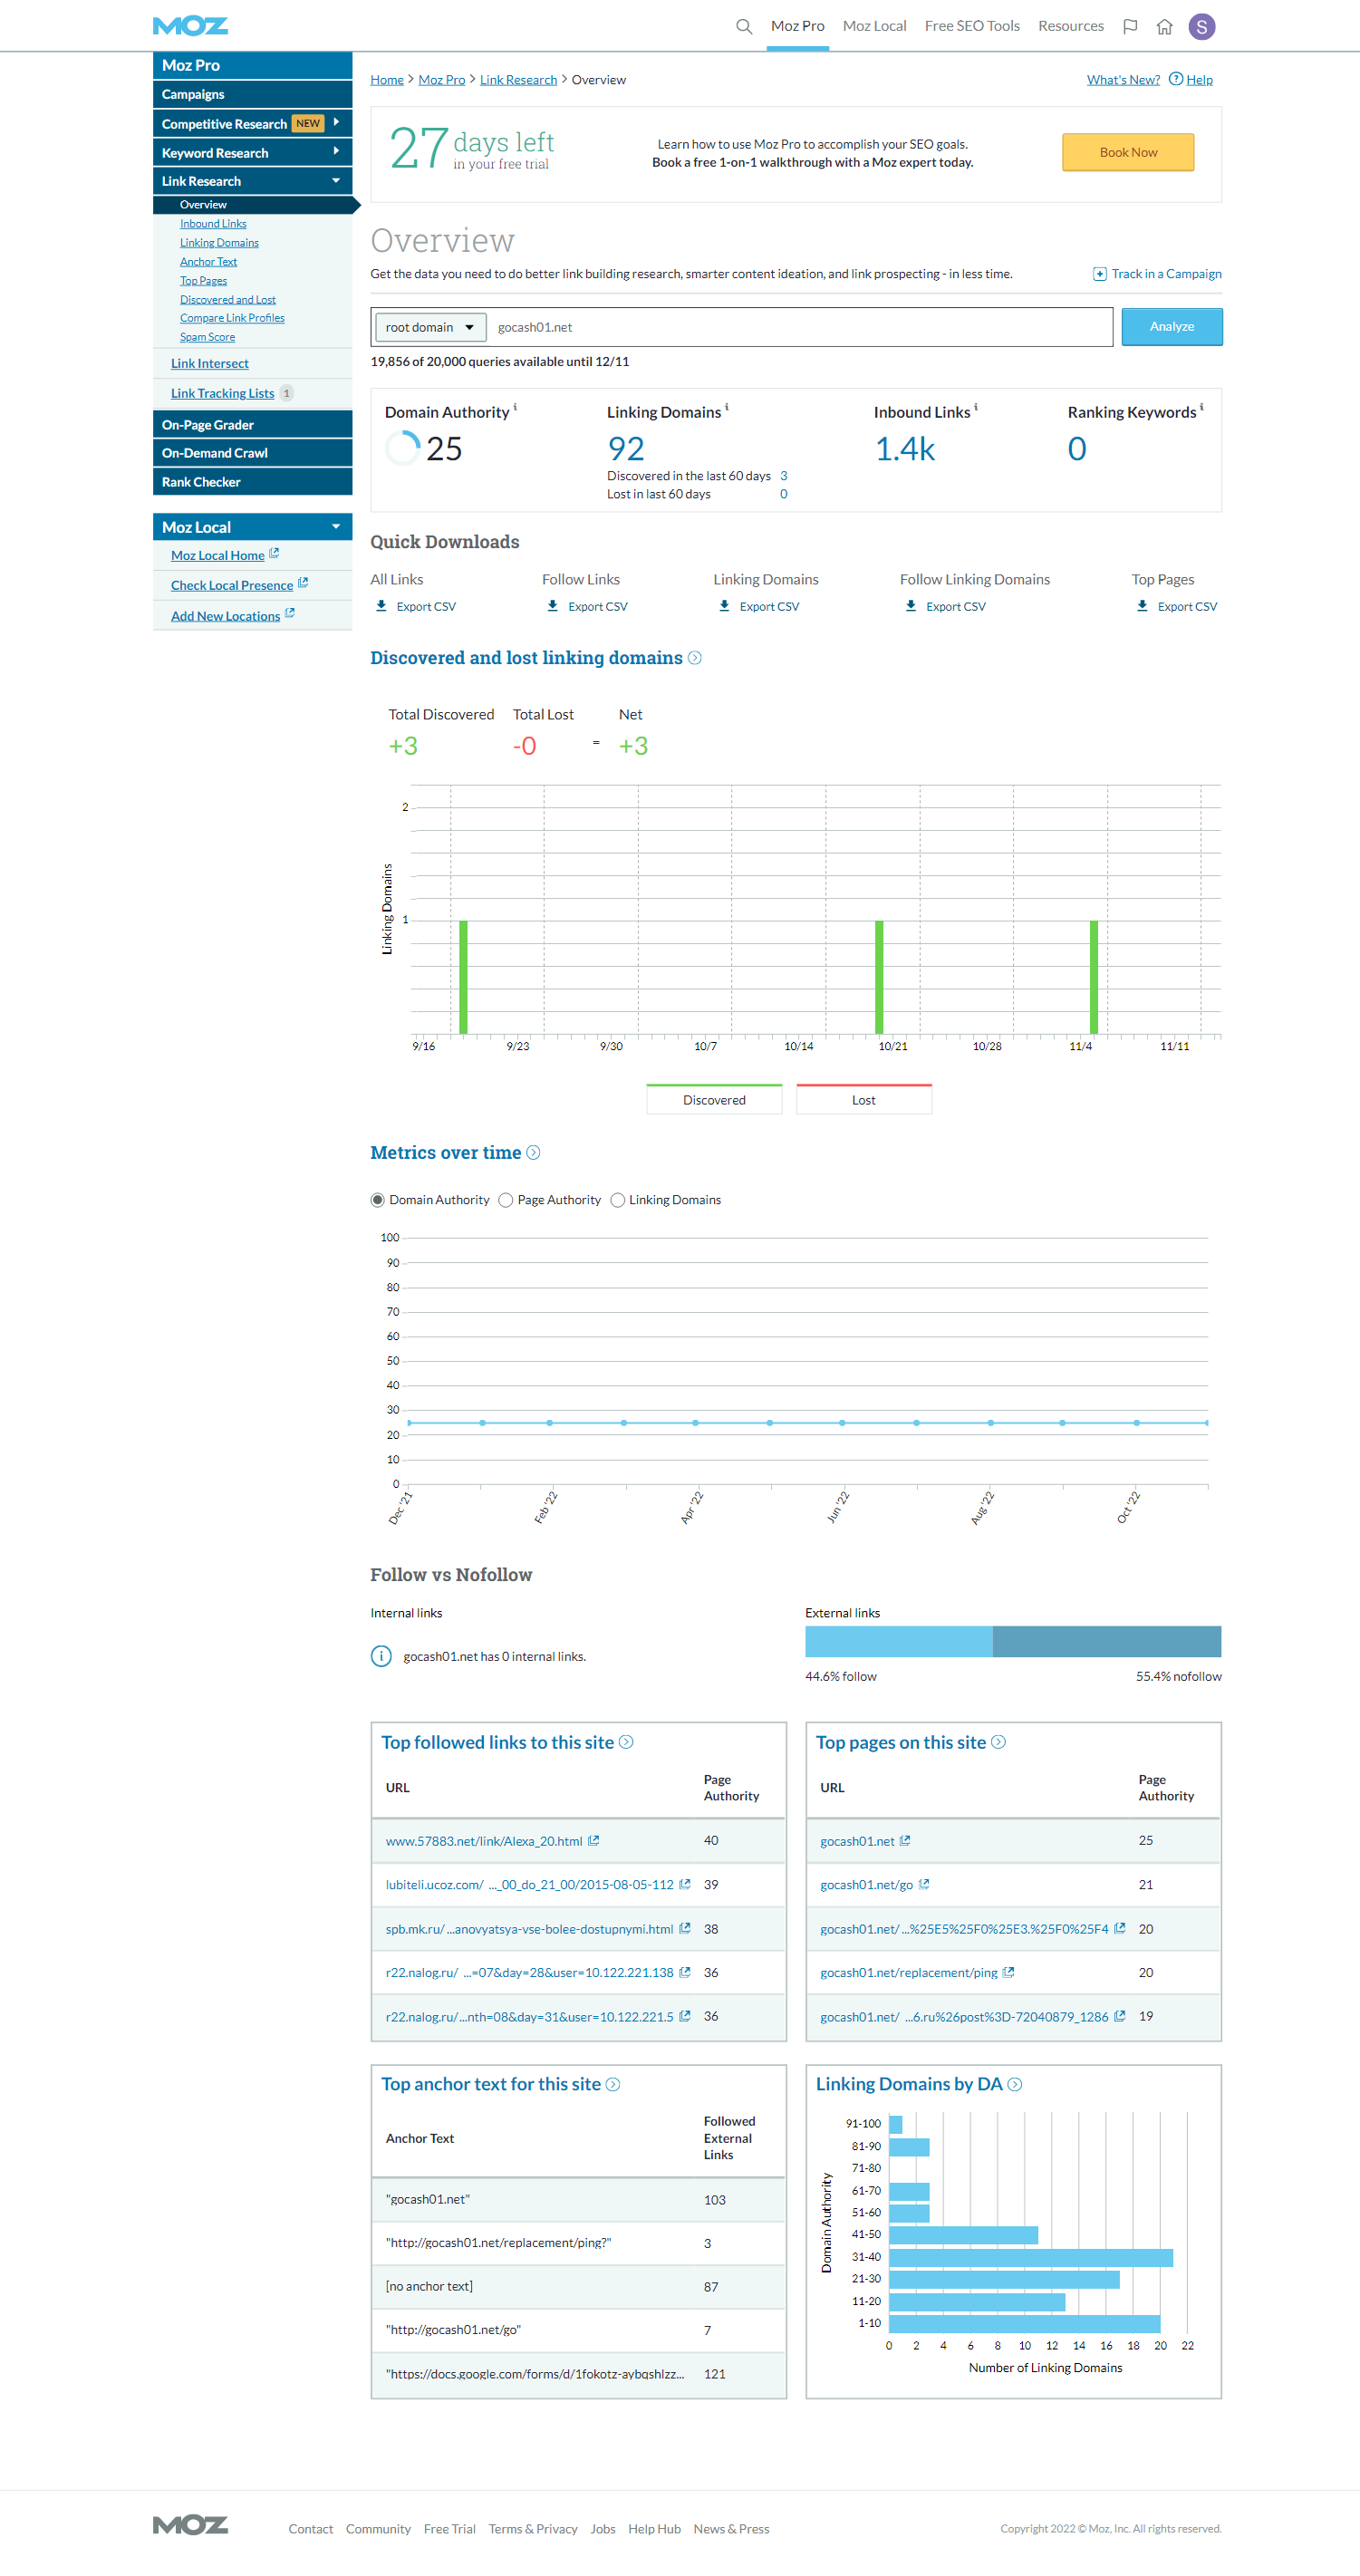The image size is (1360, 2576).
Task: Click What's New? link
Action: point(1123,80)
